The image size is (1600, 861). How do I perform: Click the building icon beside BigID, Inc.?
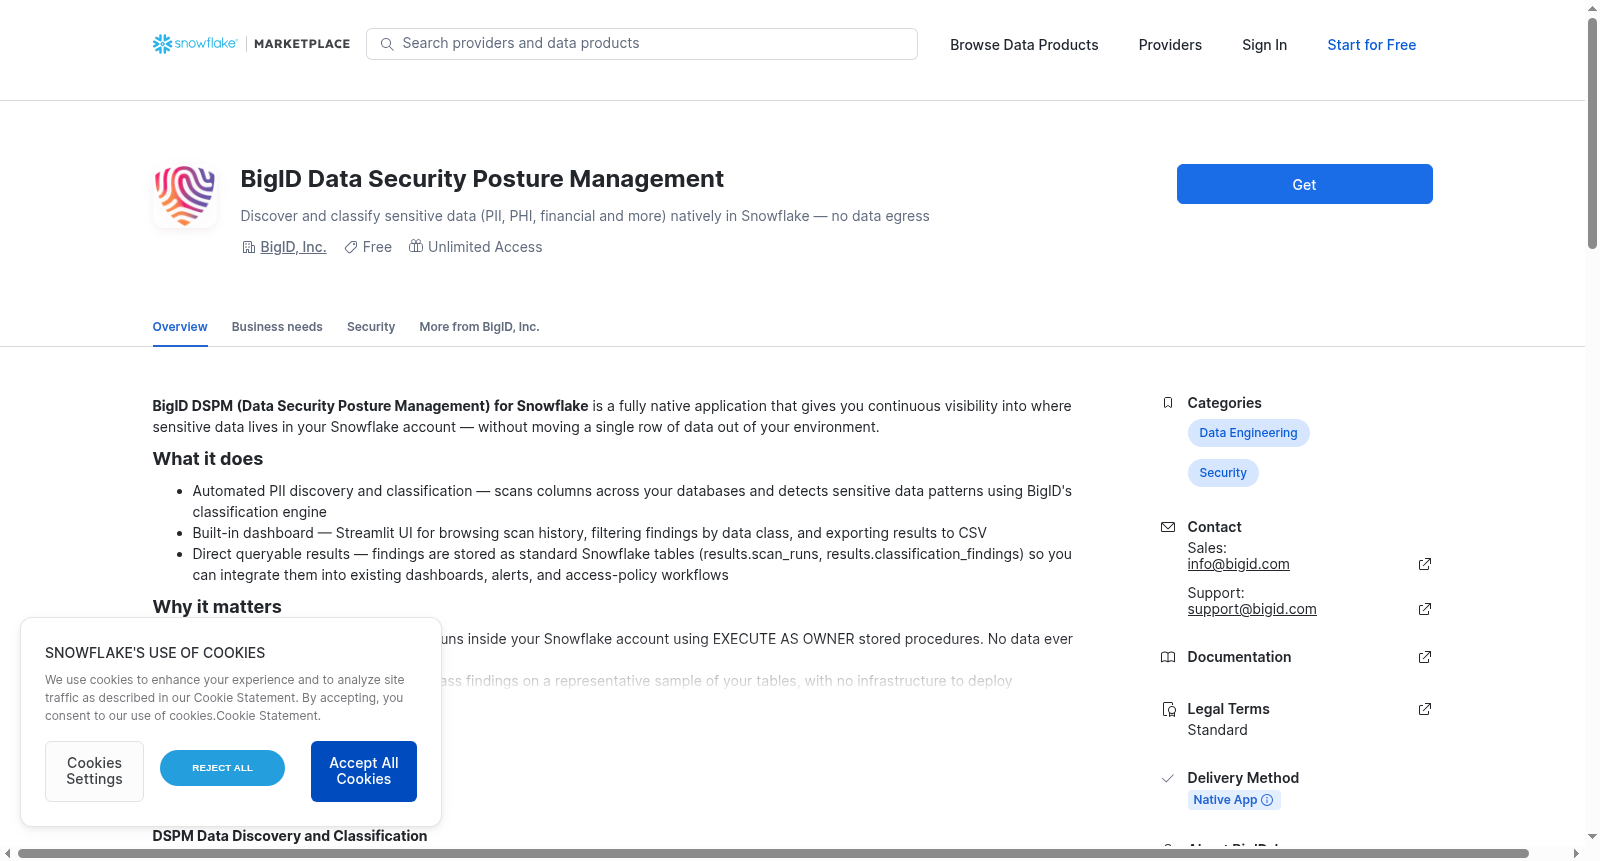249,247
